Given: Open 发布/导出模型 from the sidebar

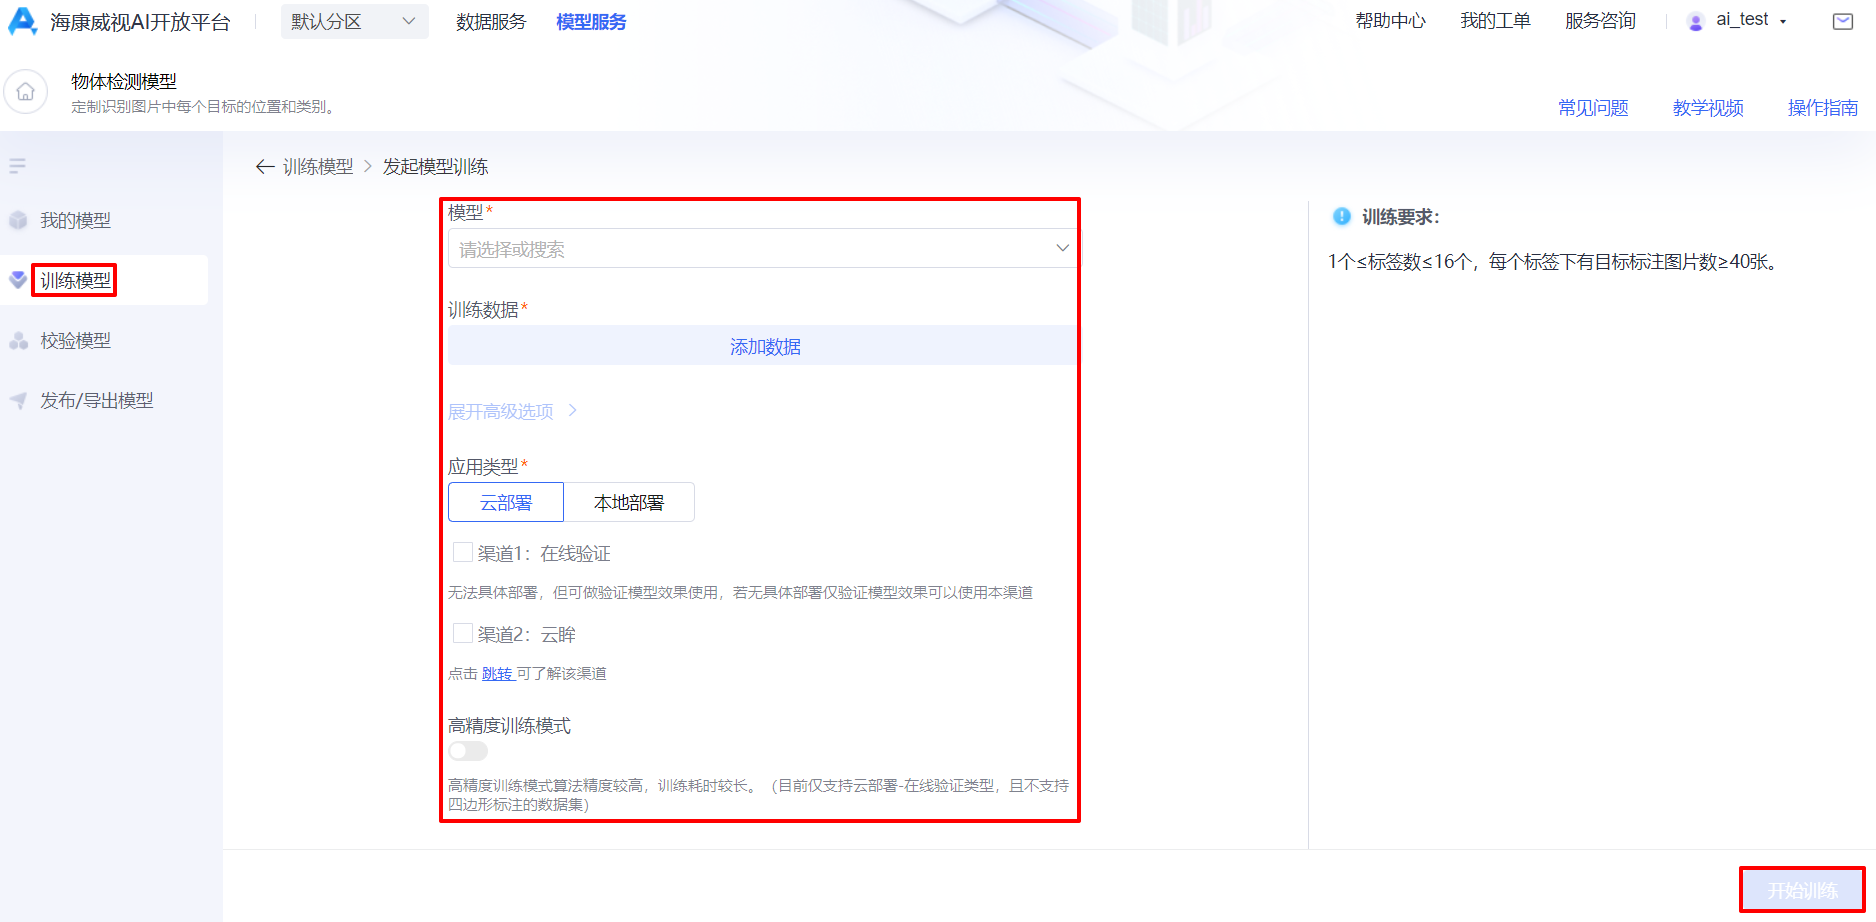Looking at the screenshot, I should [x=95, y=400].
